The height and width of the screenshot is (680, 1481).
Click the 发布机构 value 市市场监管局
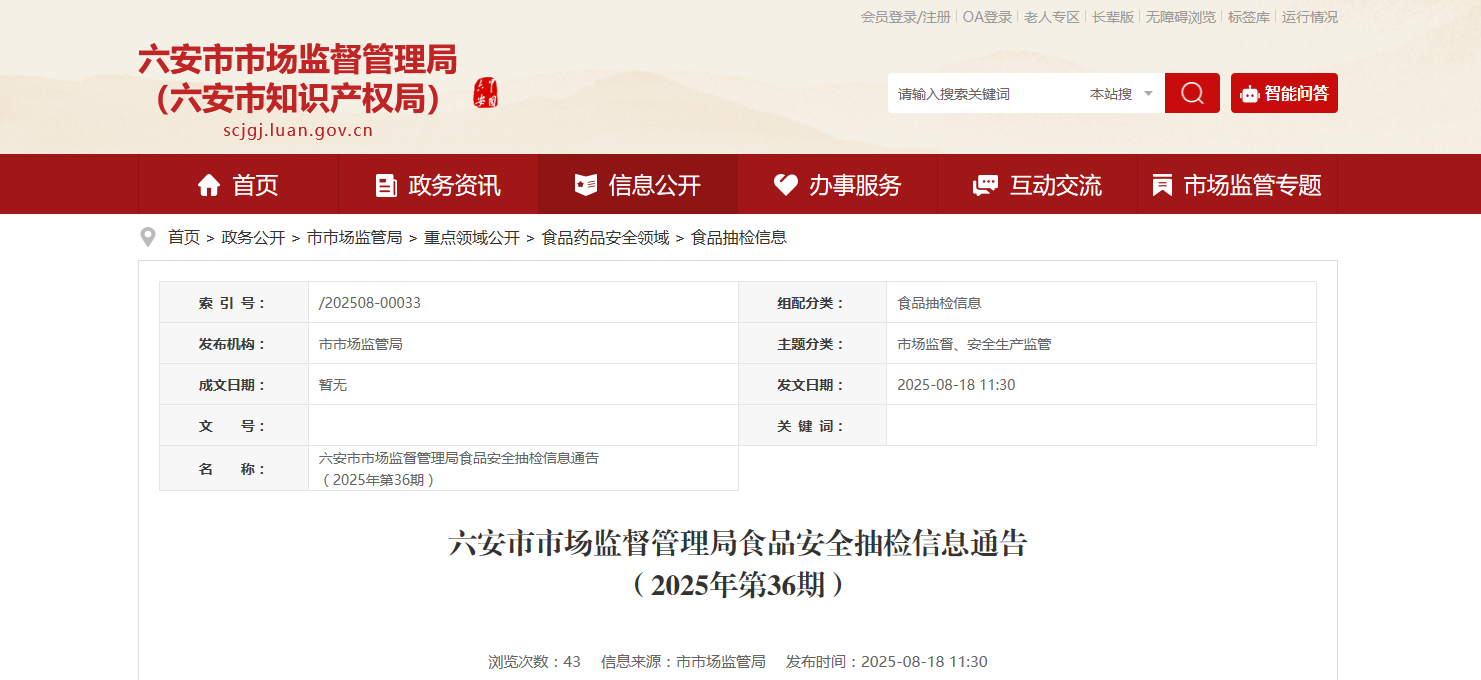(360, 343)
